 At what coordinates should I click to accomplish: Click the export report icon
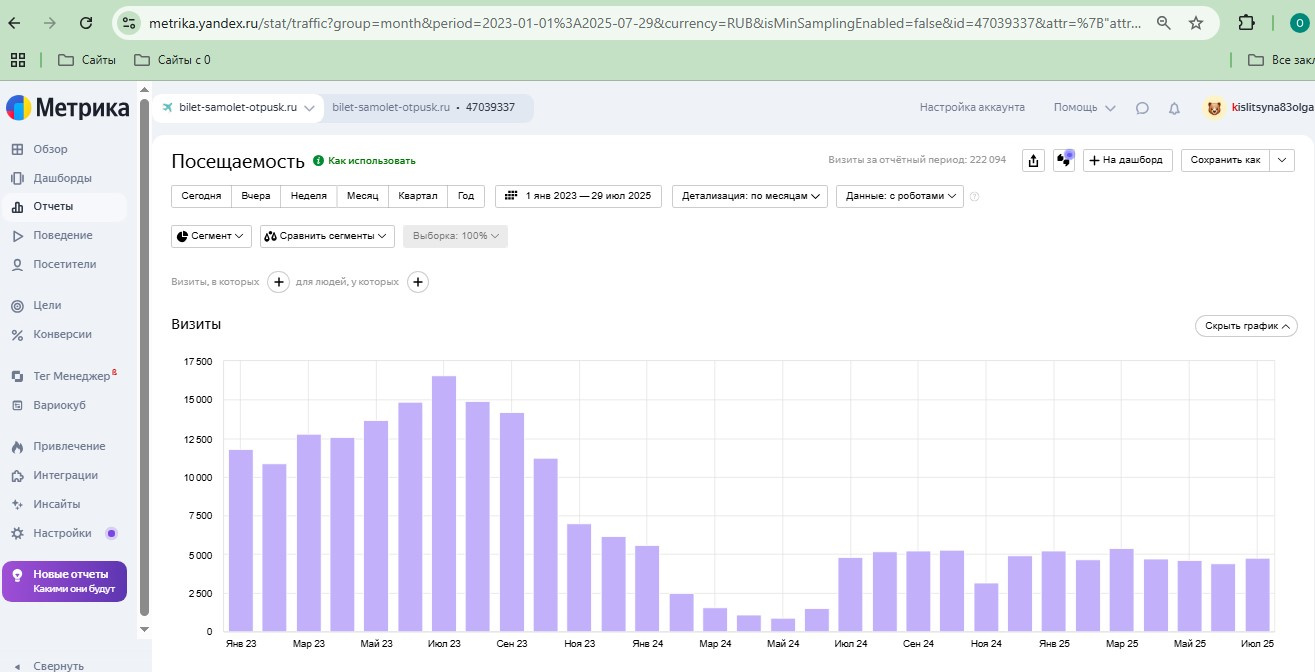[x=1033, y=160]
